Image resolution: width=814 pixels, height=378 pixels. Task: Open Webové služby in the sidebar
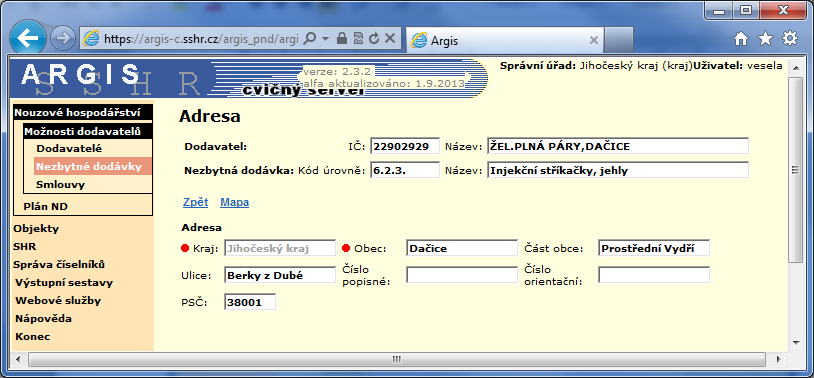point(58,301)
